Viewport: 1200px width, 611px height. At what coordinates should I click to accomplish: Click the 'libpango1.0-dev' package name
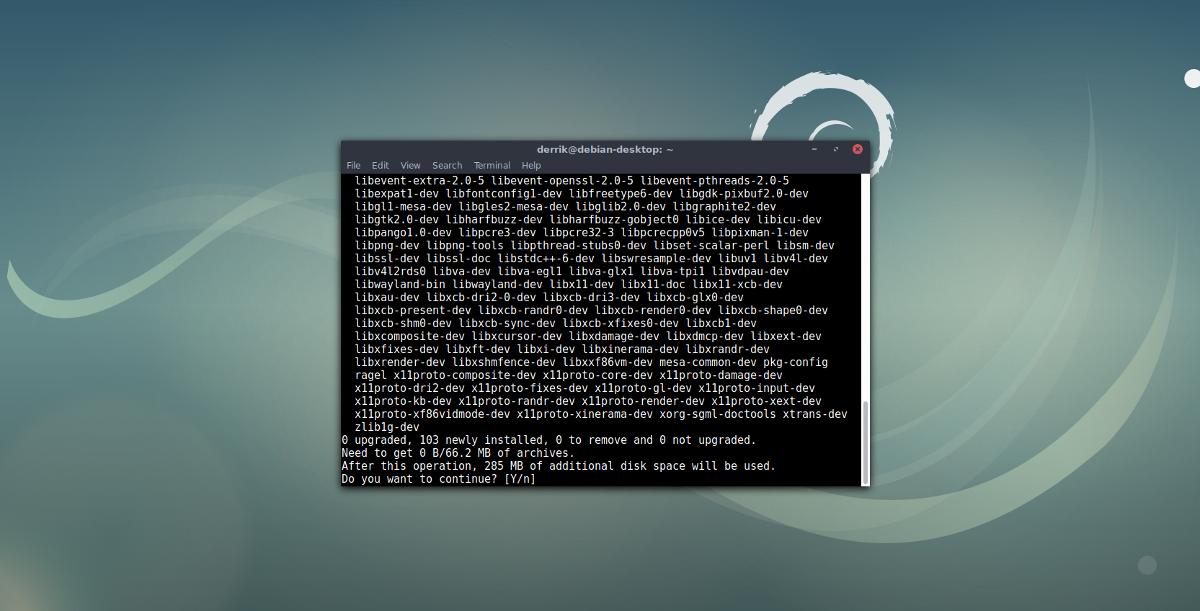point(402,232)
